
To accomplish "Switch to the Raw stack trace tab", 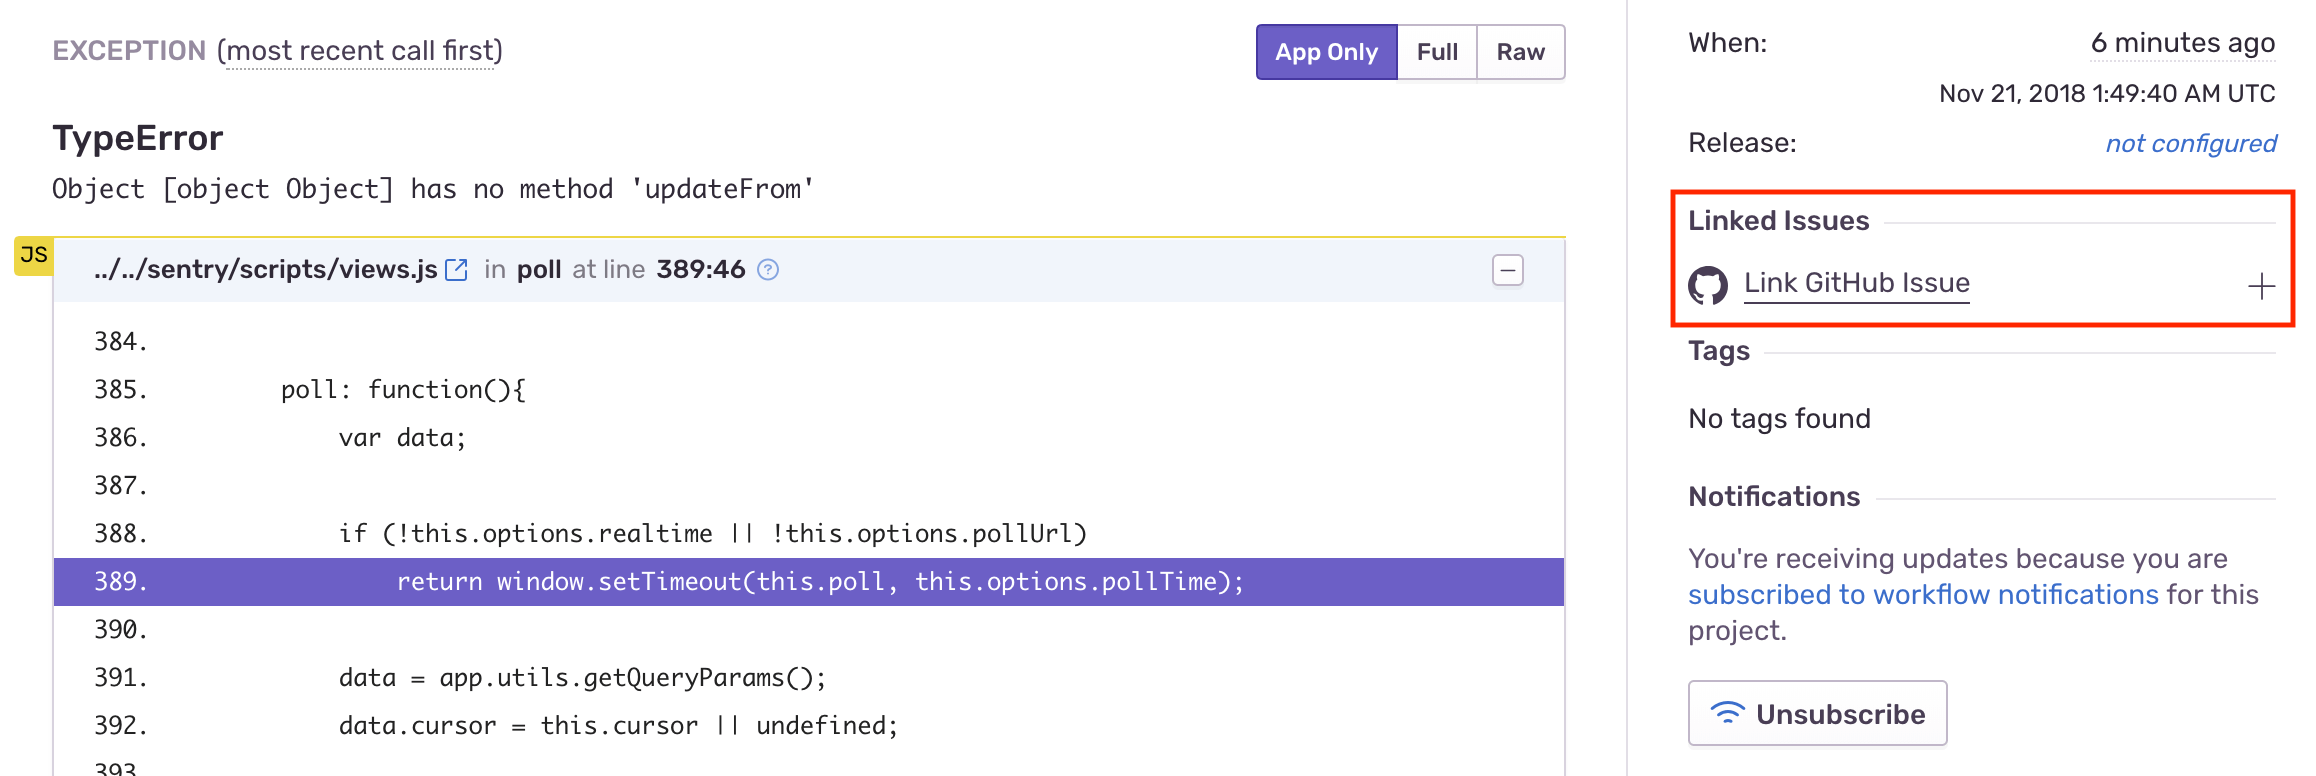I will (1520, 51).
